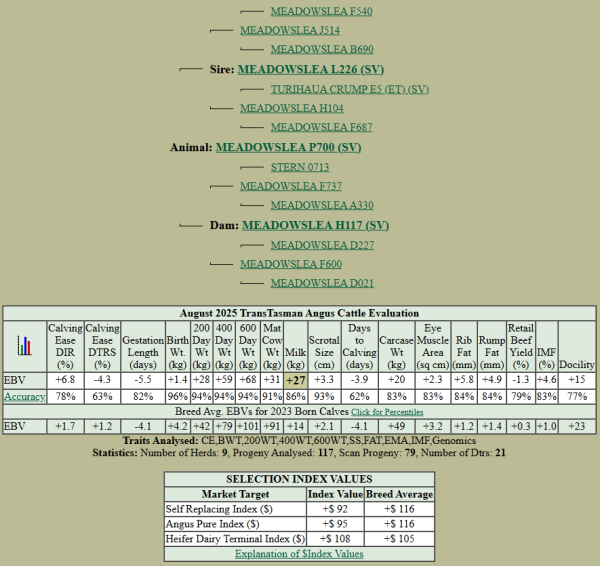Select breed average Docility +23
Image resolution: width=600 pixels, height=566 pixels.
coord(577,426)
